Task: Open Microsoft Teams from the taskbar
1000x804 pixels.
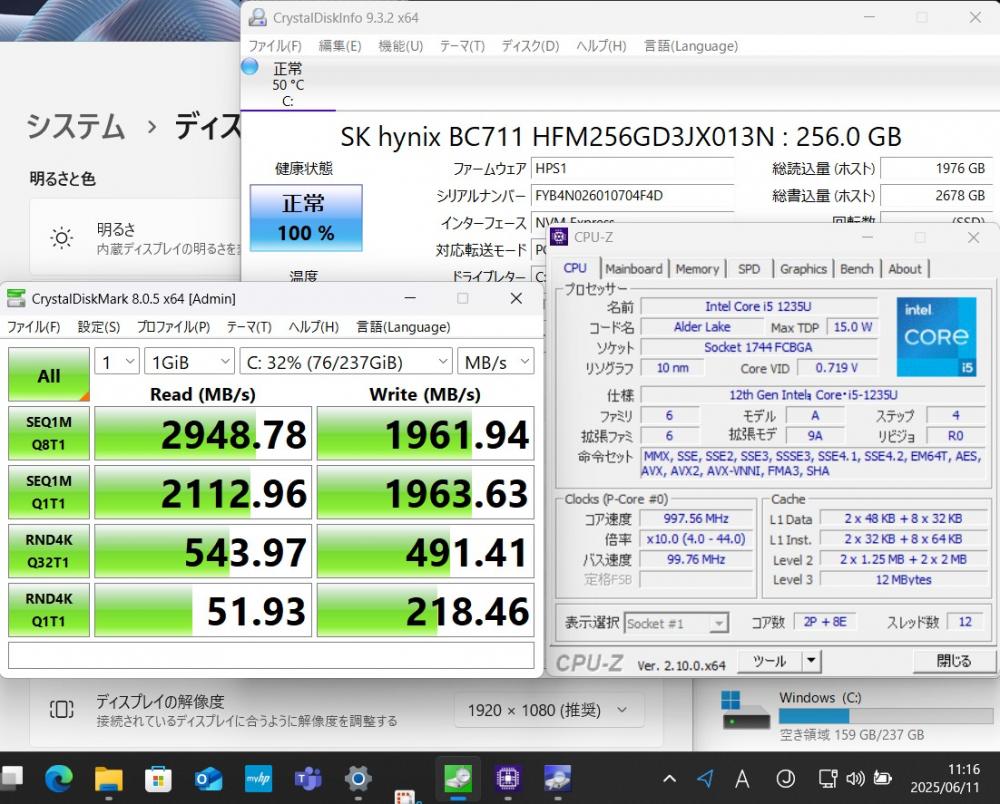Action: [x=308, y=778]
